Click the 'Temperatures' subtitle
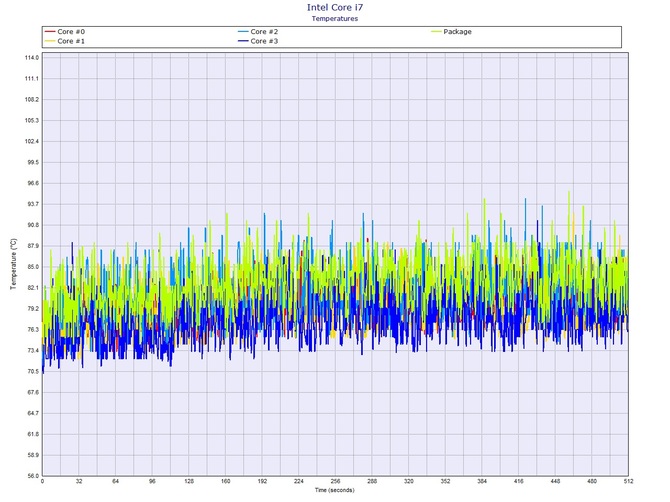This screenshot has height=502, width=670. point(335,18)
